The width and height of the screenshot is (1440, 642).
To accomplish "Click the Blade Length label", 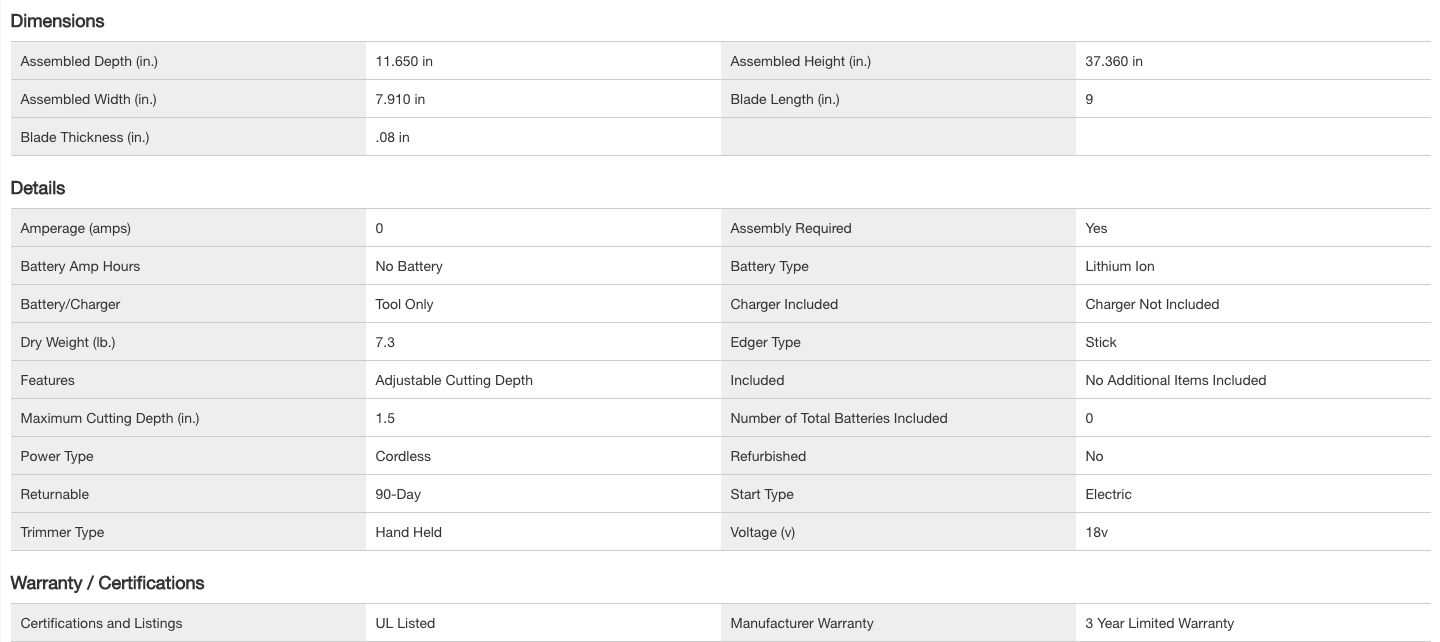I will (785, 99).
